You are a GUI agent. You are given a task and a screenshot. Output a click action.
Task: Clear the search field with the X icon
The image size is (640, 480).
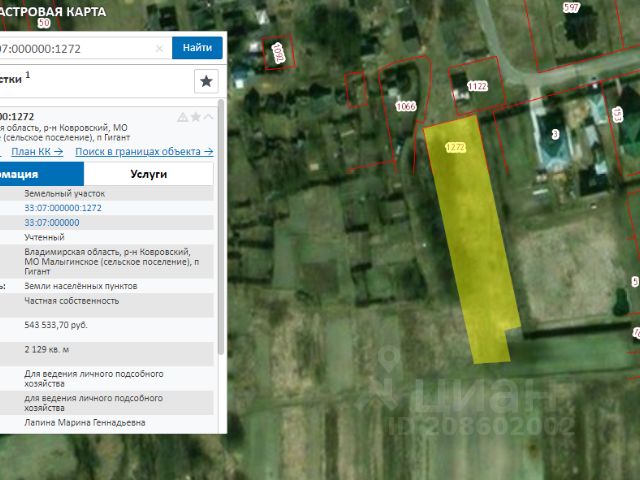(x=159, y=48)
